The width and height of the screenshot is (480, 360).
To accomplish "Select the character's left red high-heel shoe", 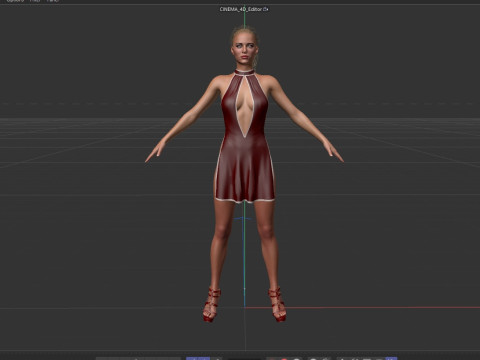I will tap(277, 305).
